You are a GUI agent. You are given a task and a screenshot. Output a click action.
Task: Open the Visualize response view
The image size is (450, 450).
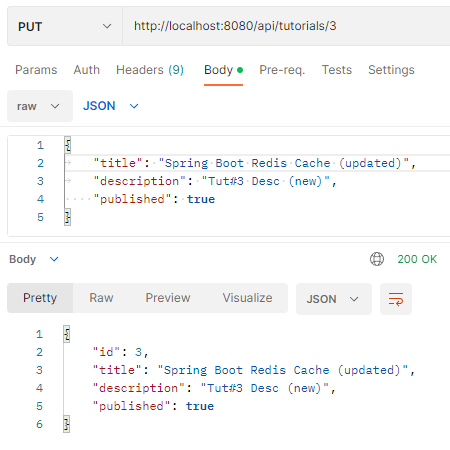[x=247, y=298]
